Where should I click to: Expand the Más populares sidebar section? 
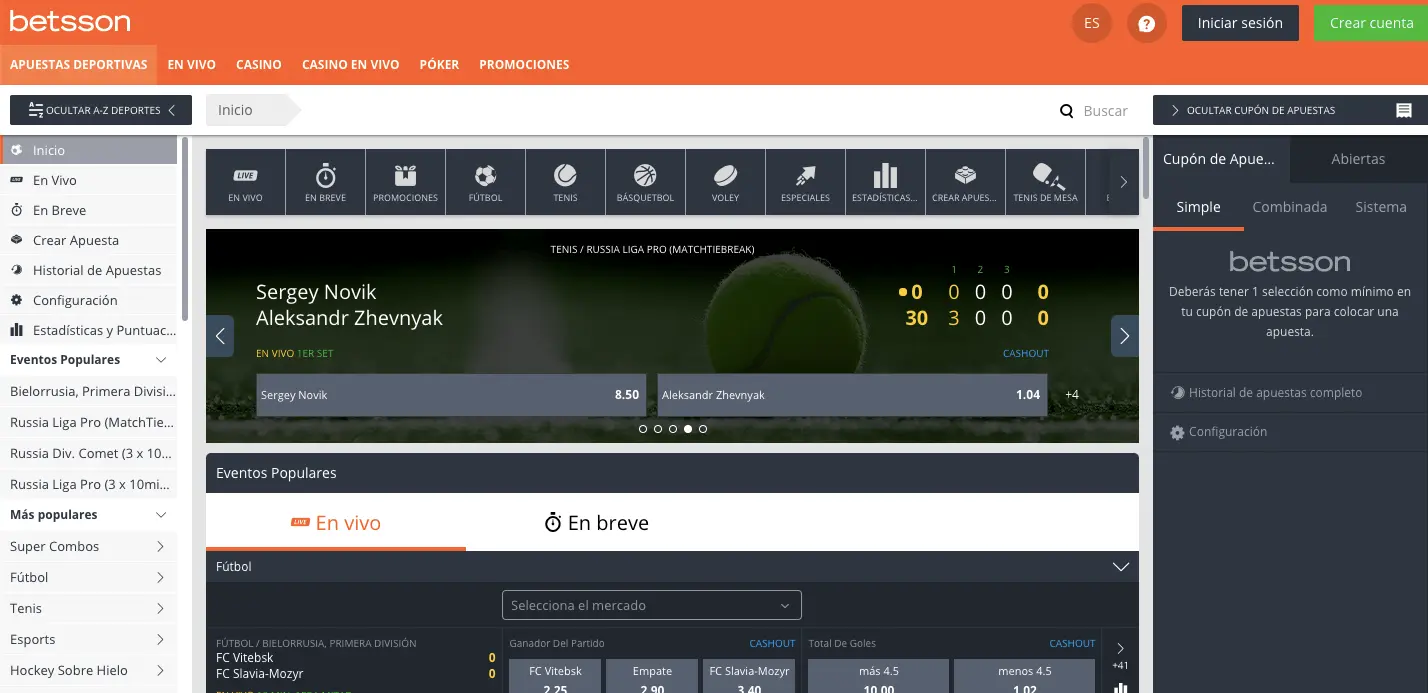point(90,514)
